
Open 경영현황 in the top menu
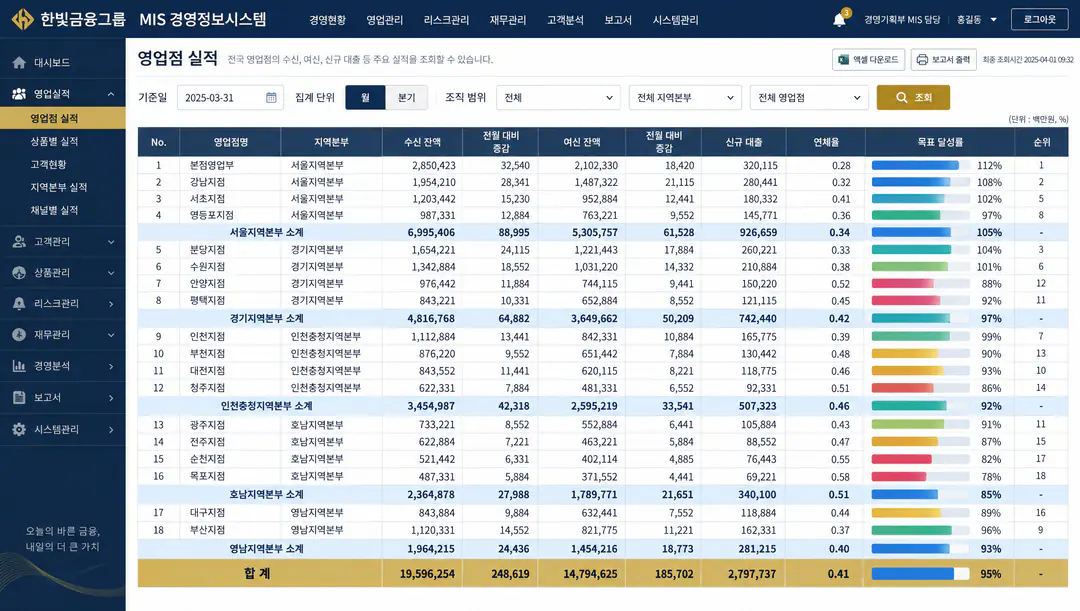click(327, 20)
